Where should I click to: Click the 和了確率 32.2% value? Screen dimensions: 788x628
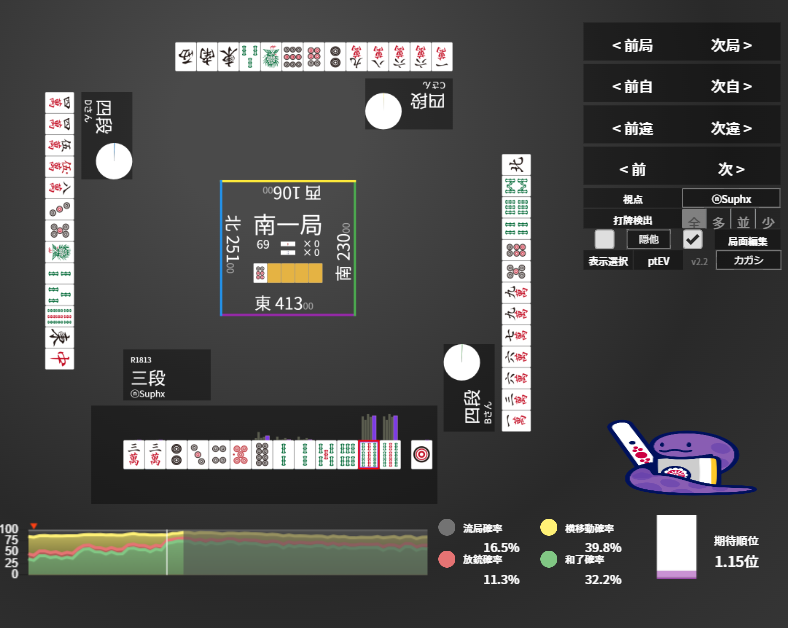(603, 579)
